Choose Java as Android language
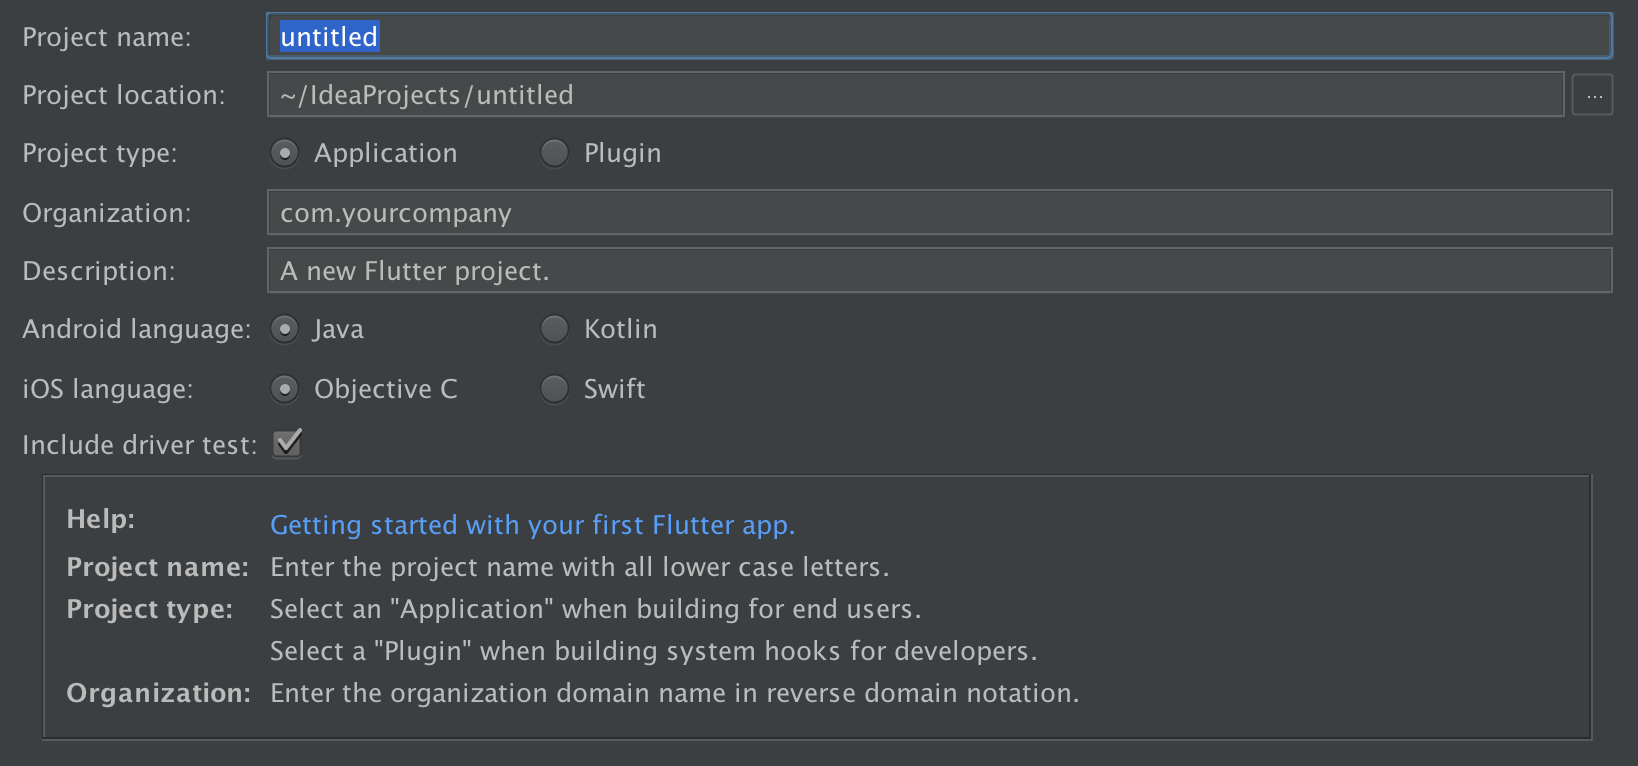The height and width of the screenshot is (766, 1638). [x=285, y=329]
